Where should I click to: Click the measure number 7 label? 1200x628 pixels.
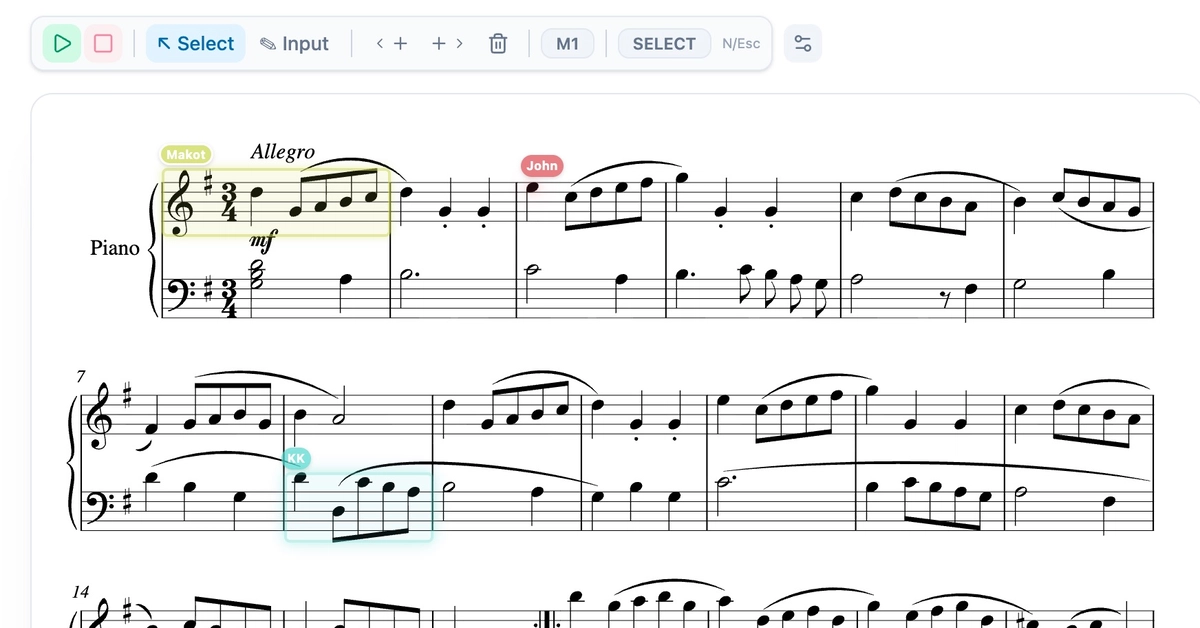click(80, 376)
